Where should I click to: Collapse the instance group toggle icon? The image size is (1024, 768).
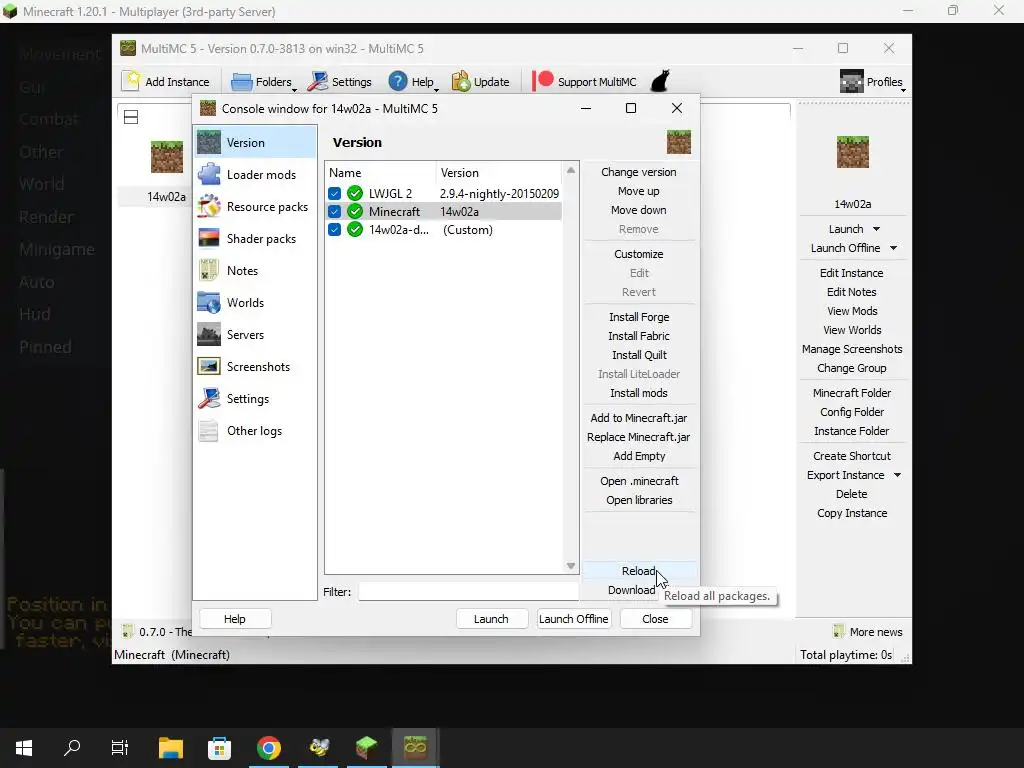pyautogui.click(x=131, y=117)
